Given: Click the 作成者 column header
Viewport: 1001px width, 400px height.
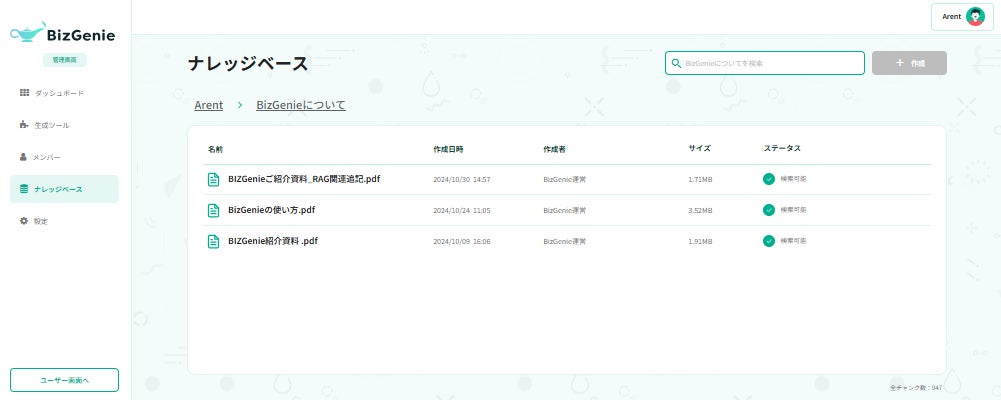Looking at the screenshot, I should (x=554, y=149).
